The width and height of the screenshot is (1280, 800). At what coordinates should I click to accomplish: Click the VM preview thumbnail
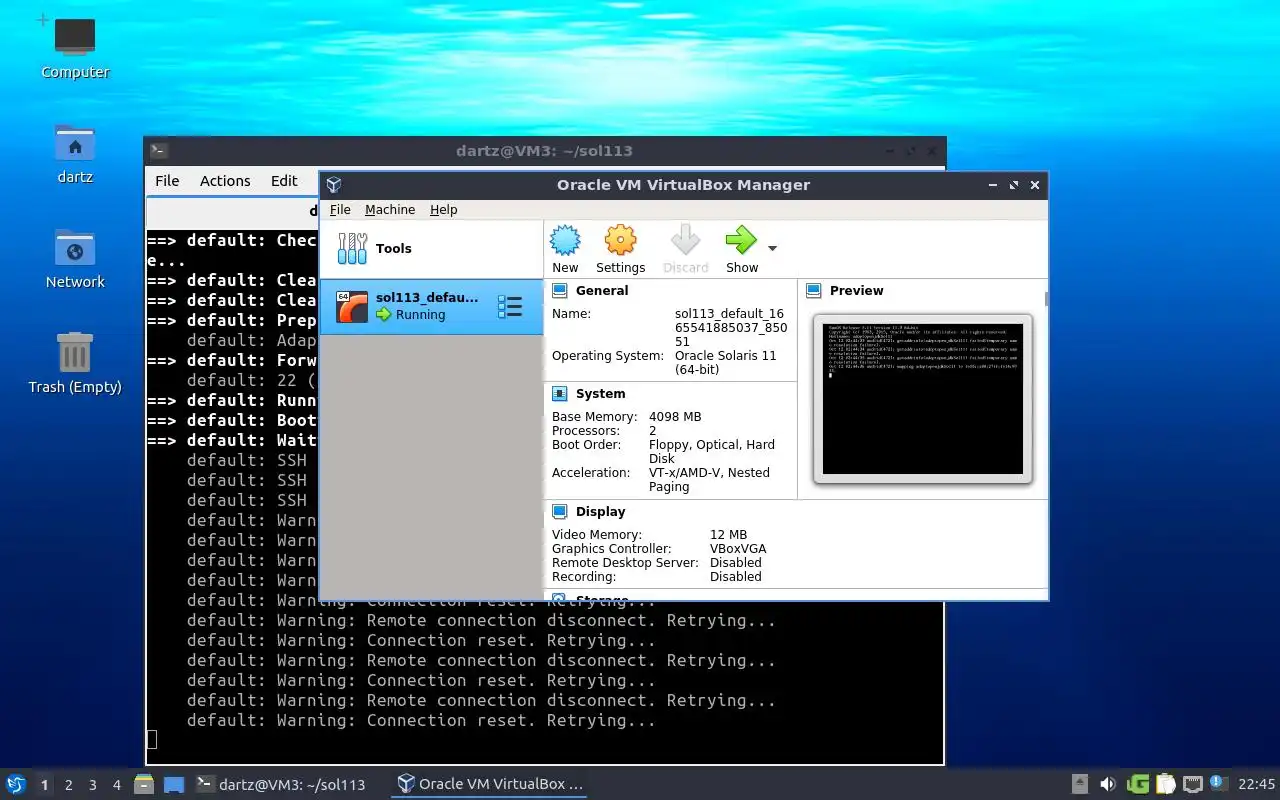point(923,398)
